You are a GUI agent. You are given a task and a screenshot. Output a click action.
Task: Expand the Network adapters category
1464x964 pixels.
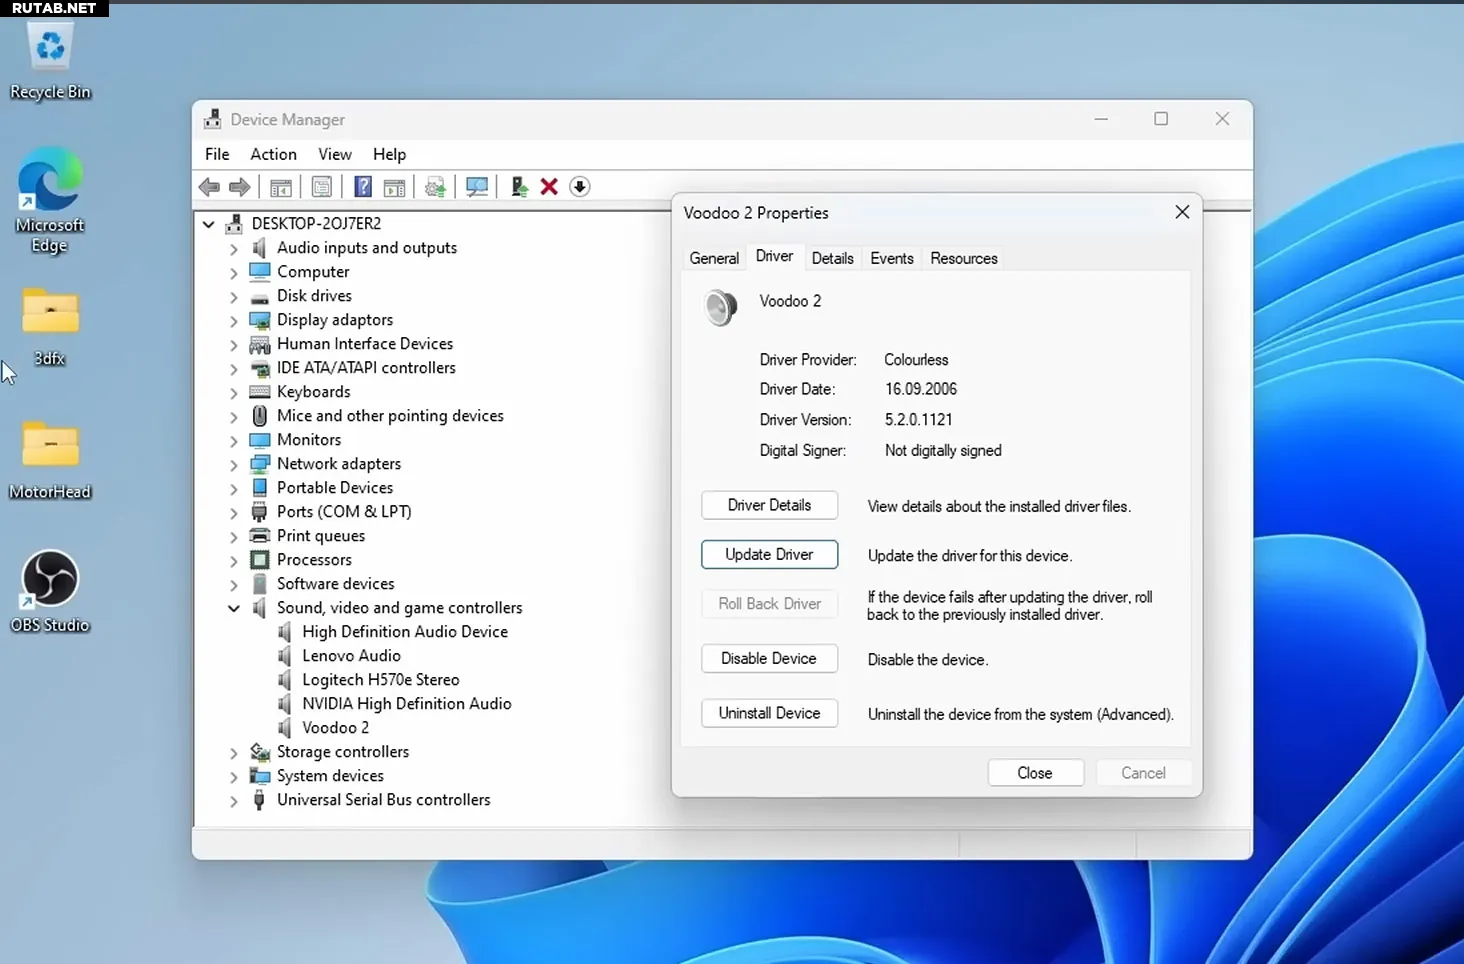click(234, 465)
